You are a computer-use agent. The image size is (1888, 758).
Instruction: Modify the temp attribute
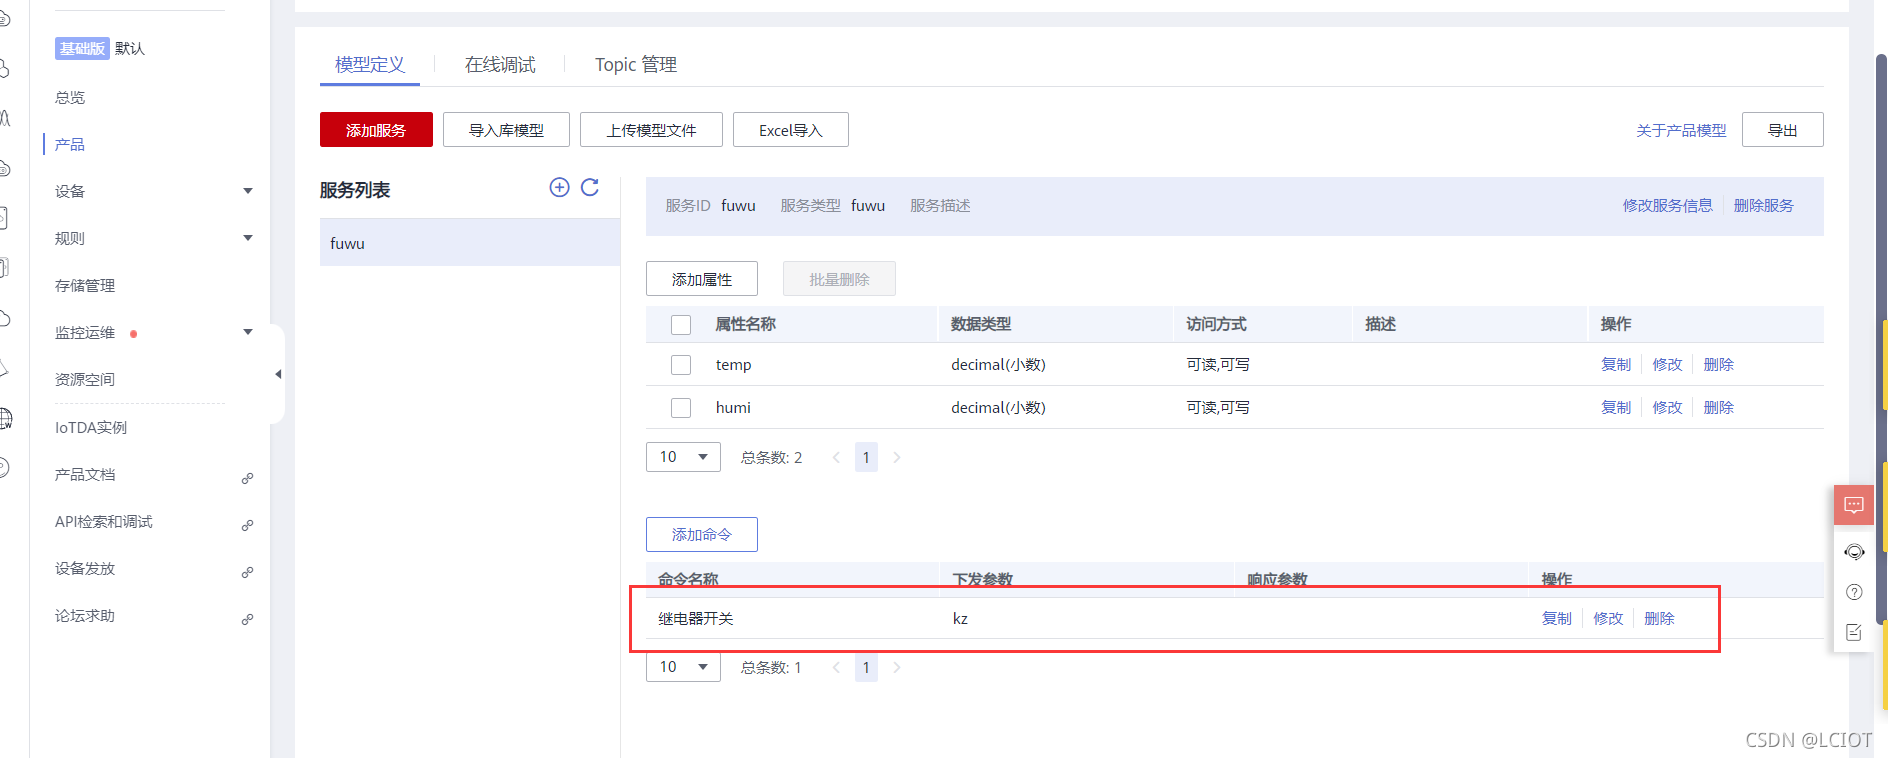[1668, 364]
